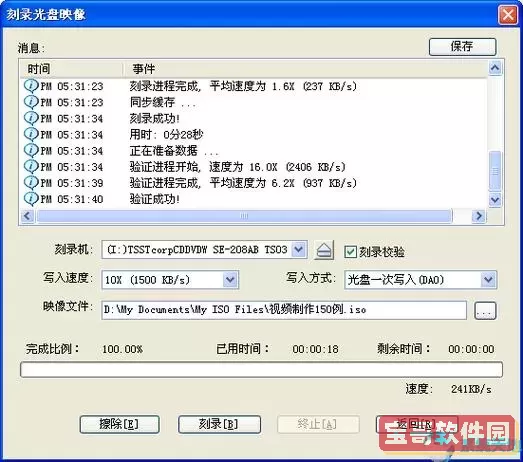Click the message list scroll up arrow

pyautogui.click(x=495, y=68)
